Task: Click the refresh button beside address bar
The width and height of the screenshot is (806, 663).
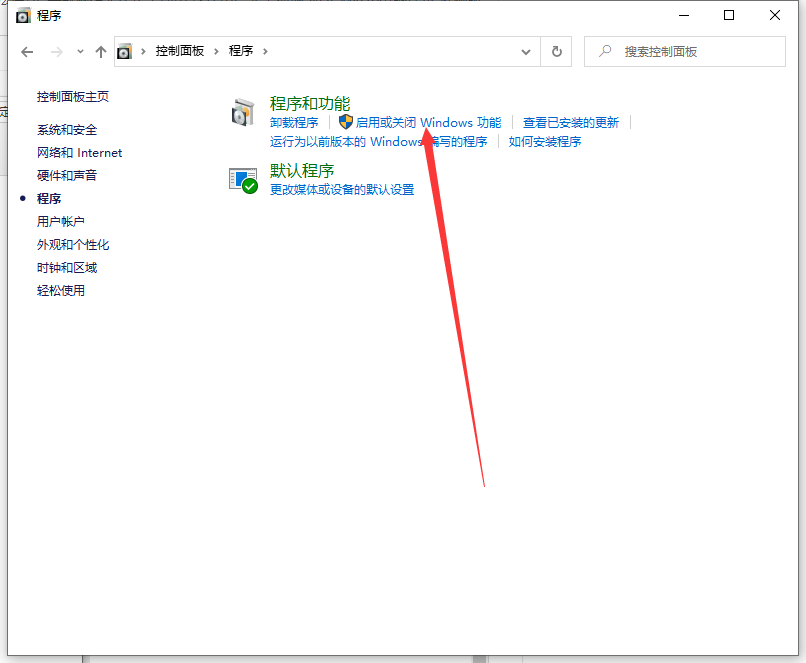Action: (x=556, y=51)
